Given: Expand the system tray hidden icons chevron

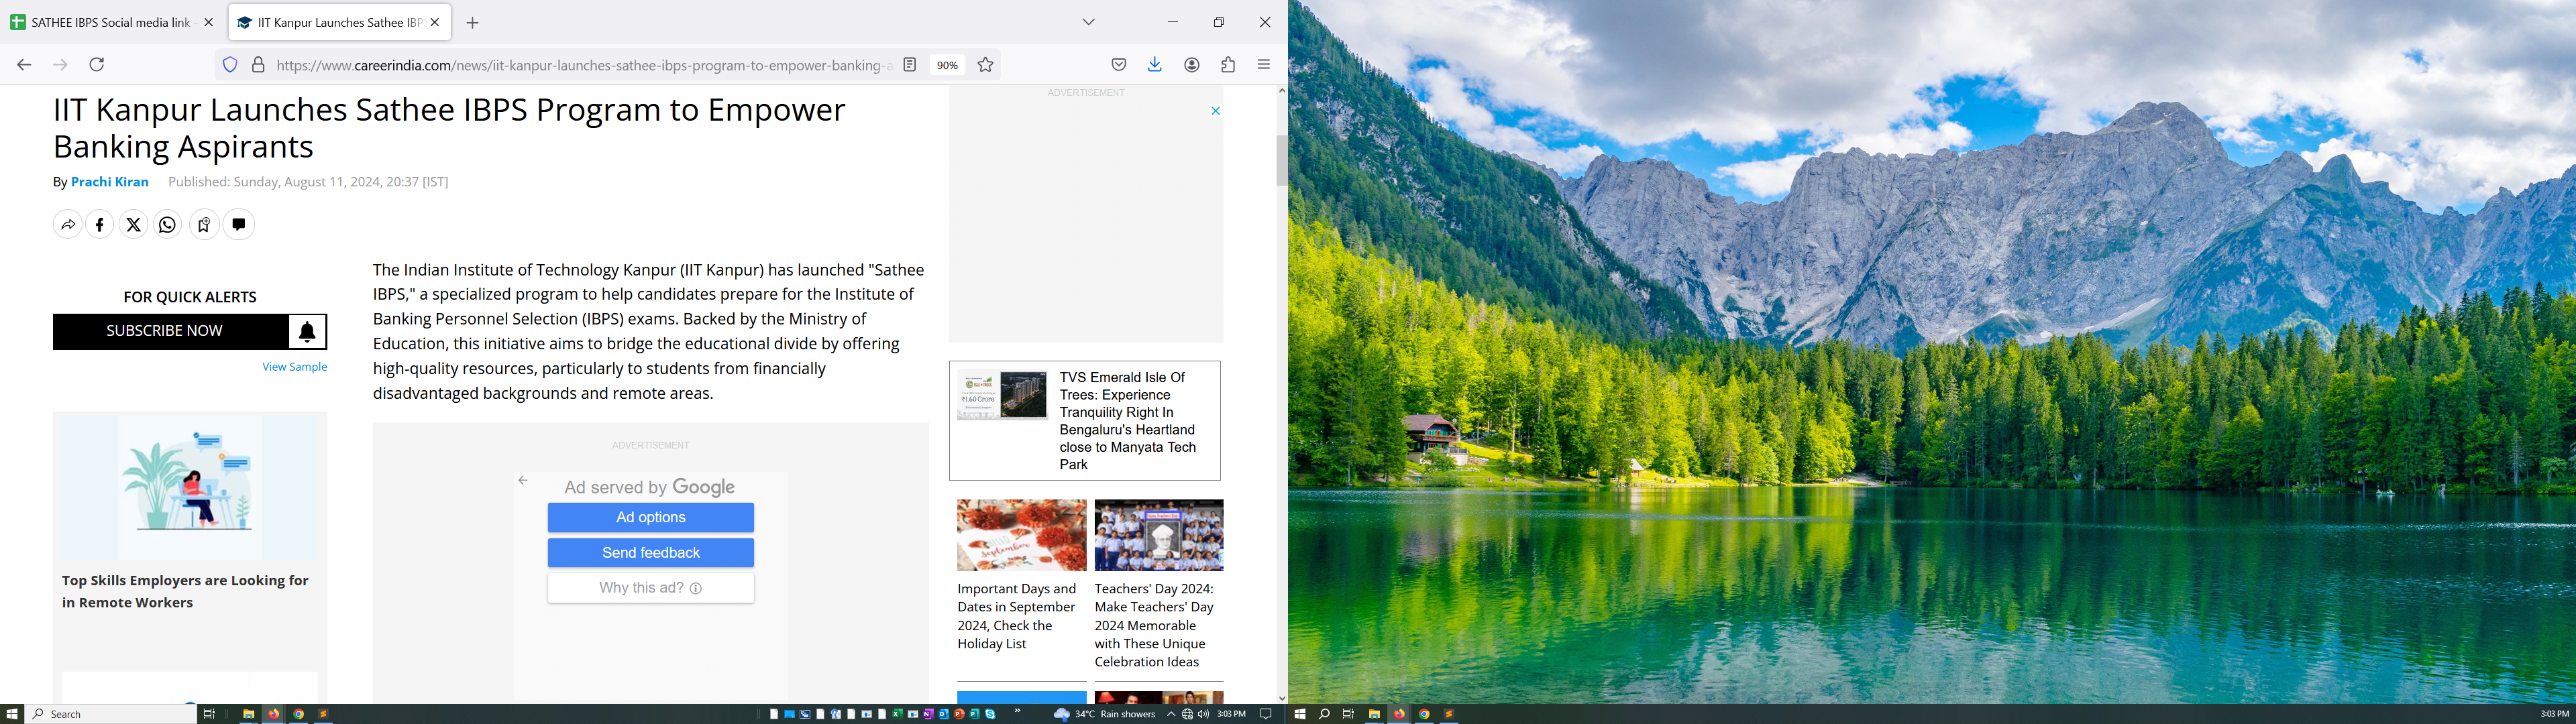Looking at the screenshot, I should (1171, 714).
